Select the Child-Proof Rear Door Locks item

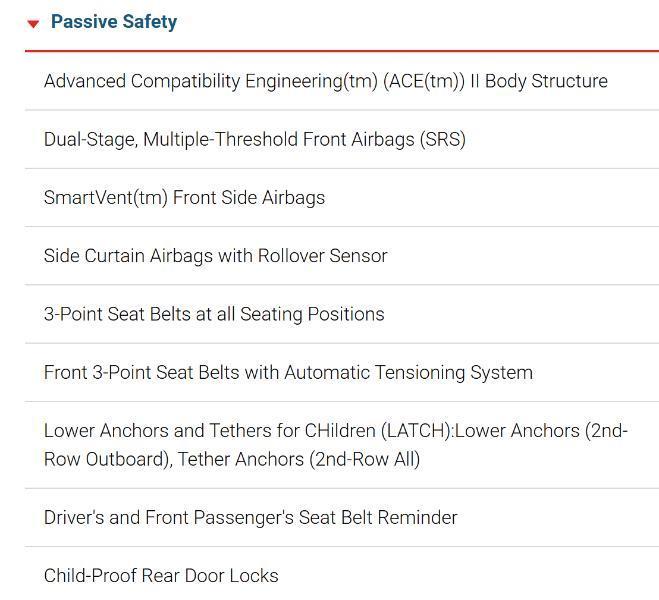pyautogui.click(x=161, y=575)
